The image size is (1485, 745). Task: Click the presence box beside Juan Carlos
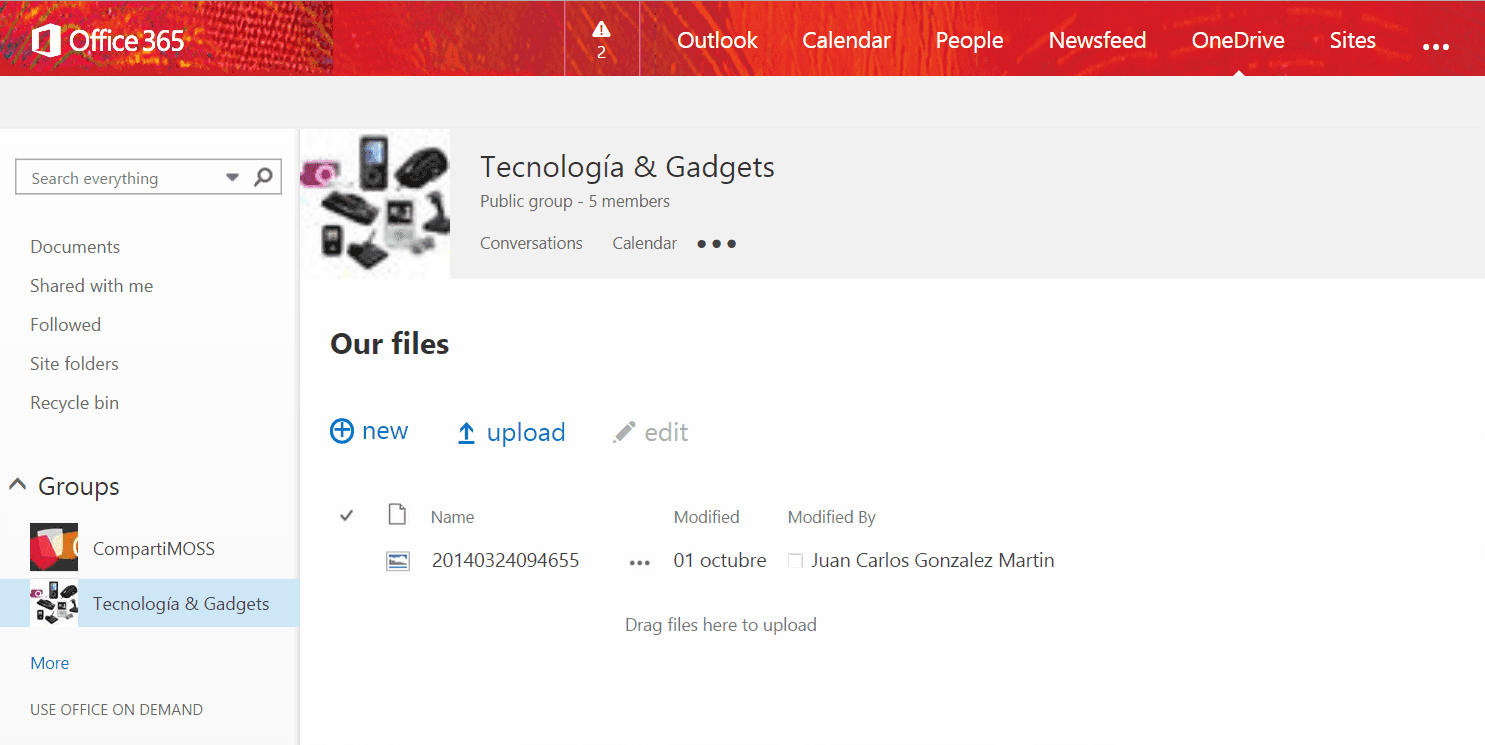[796, 562]
